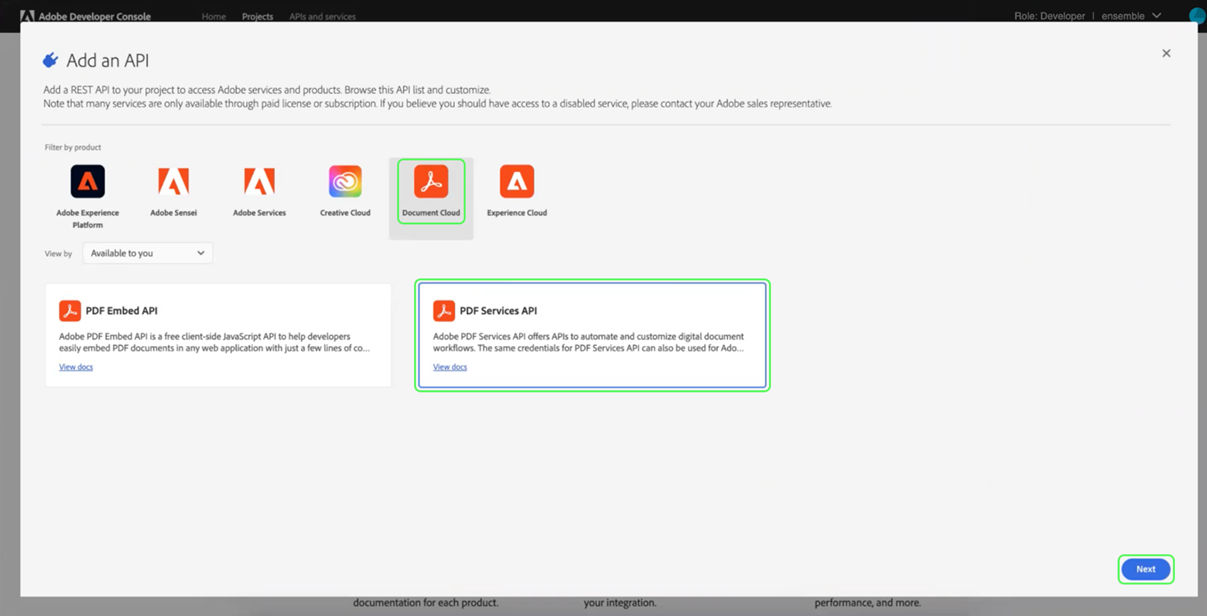Screen dimensions: 1207x616
Task: Open the user profile avatar
Action: 1197,16
